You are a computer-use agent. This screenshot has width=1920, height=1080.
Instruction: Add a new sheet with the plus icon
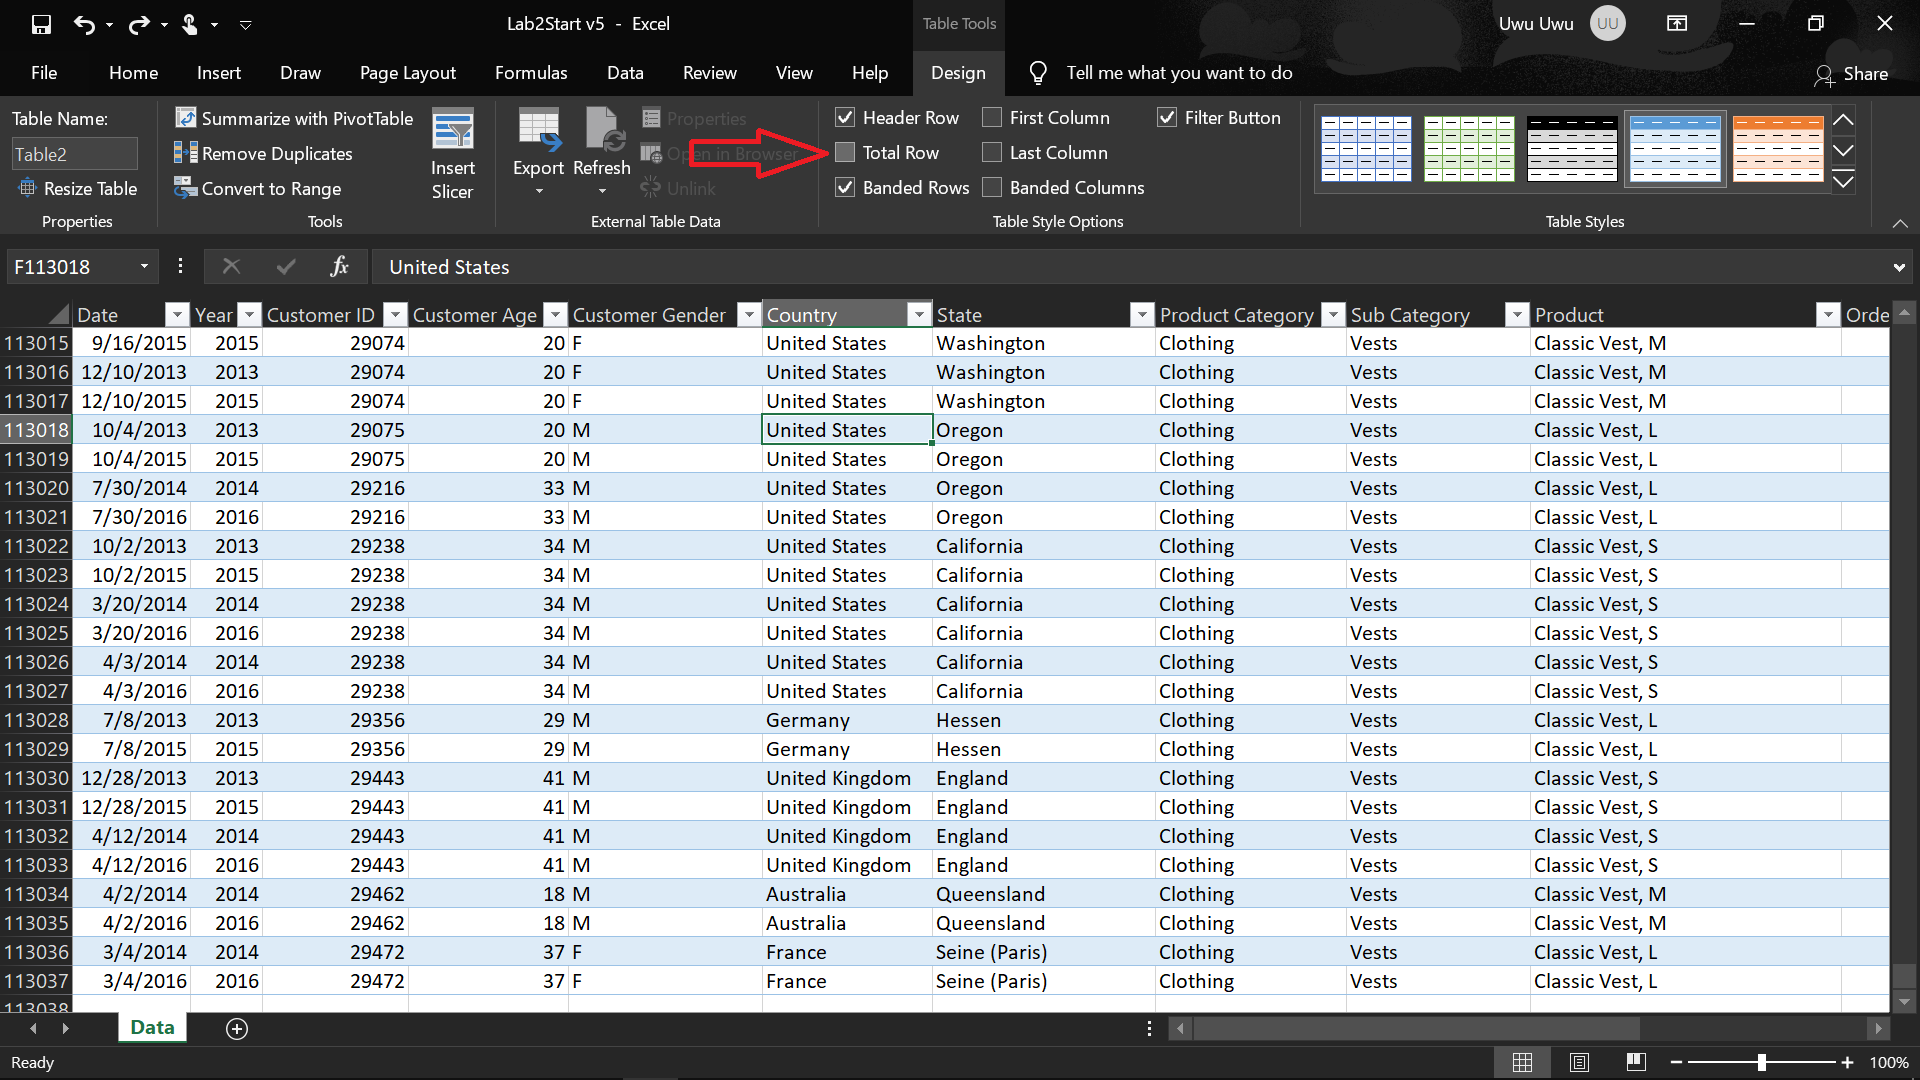pyautogui.click(x=237, y=1028)
